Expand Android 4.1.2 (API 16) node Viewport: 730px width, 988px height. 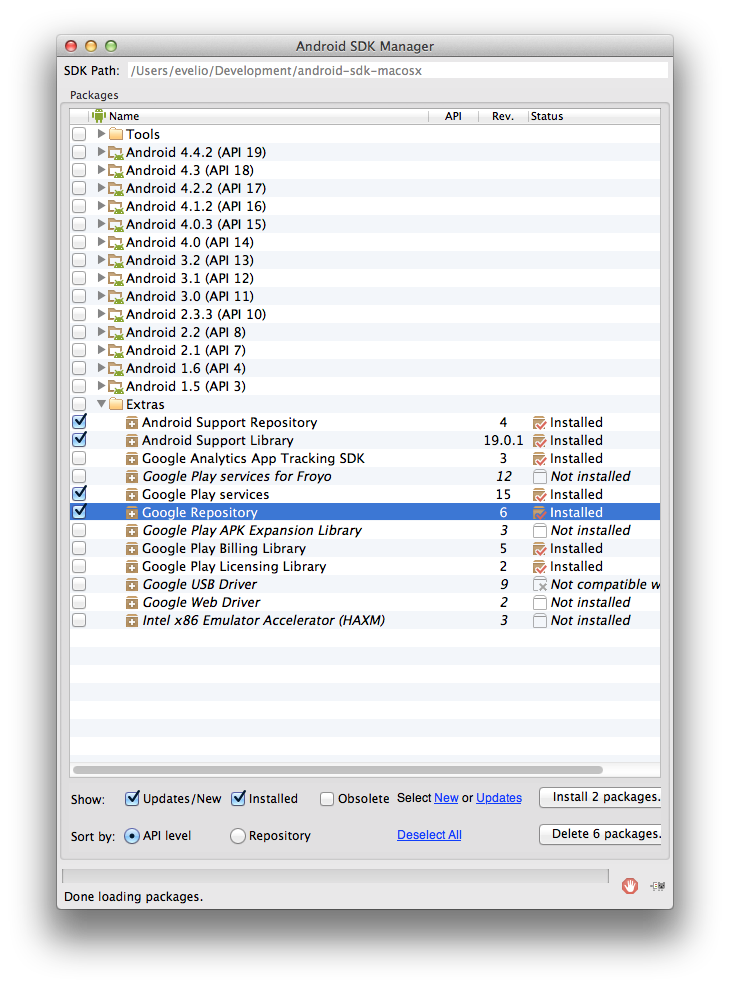point(101,206)
